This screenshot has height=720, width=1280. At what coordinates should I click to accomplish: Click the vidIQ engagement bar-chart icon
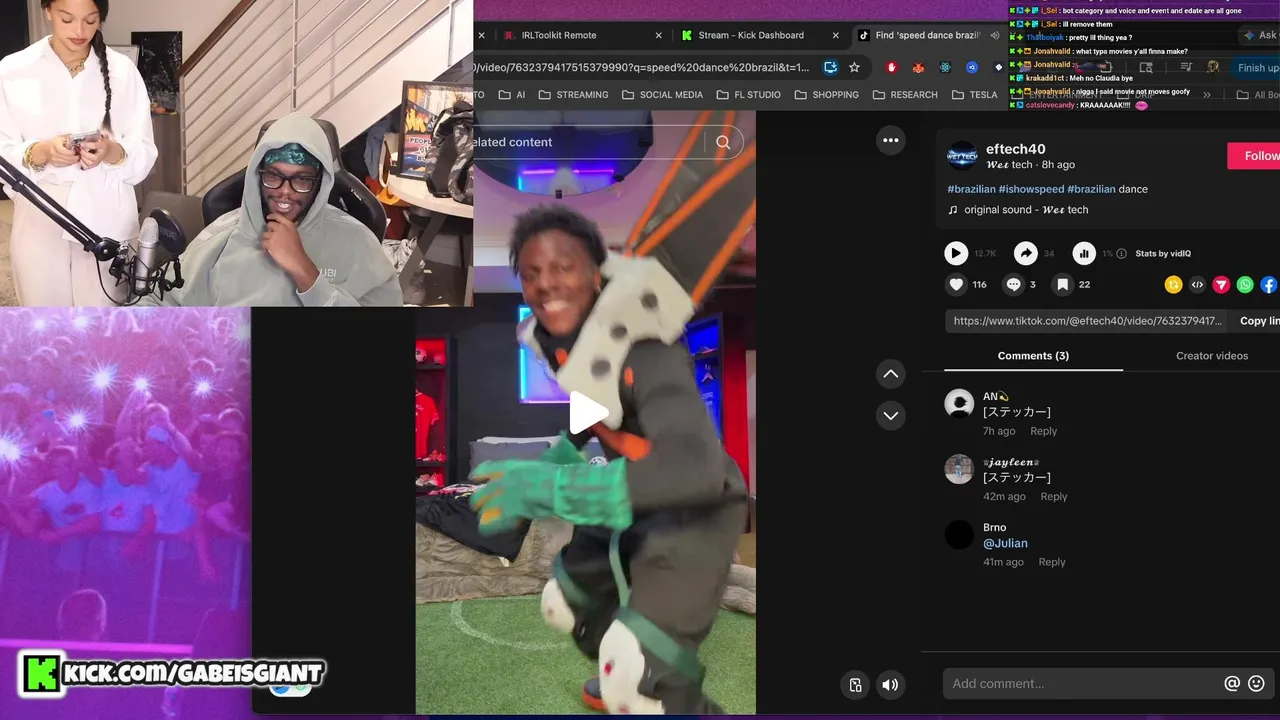[1084, 254]
